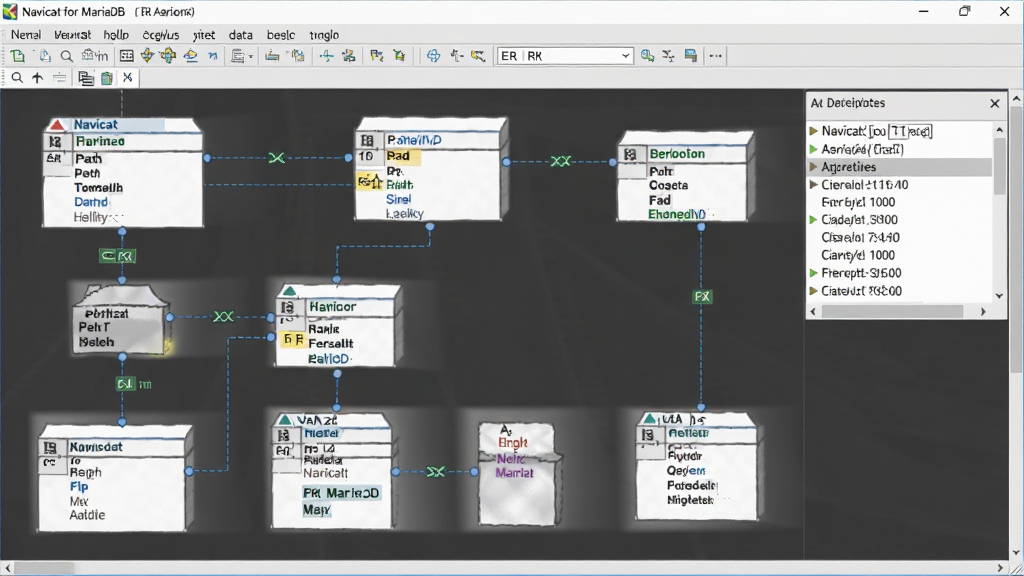Close the At Deteipiotes side panel

pyautogui.click(x=995, y=104)
